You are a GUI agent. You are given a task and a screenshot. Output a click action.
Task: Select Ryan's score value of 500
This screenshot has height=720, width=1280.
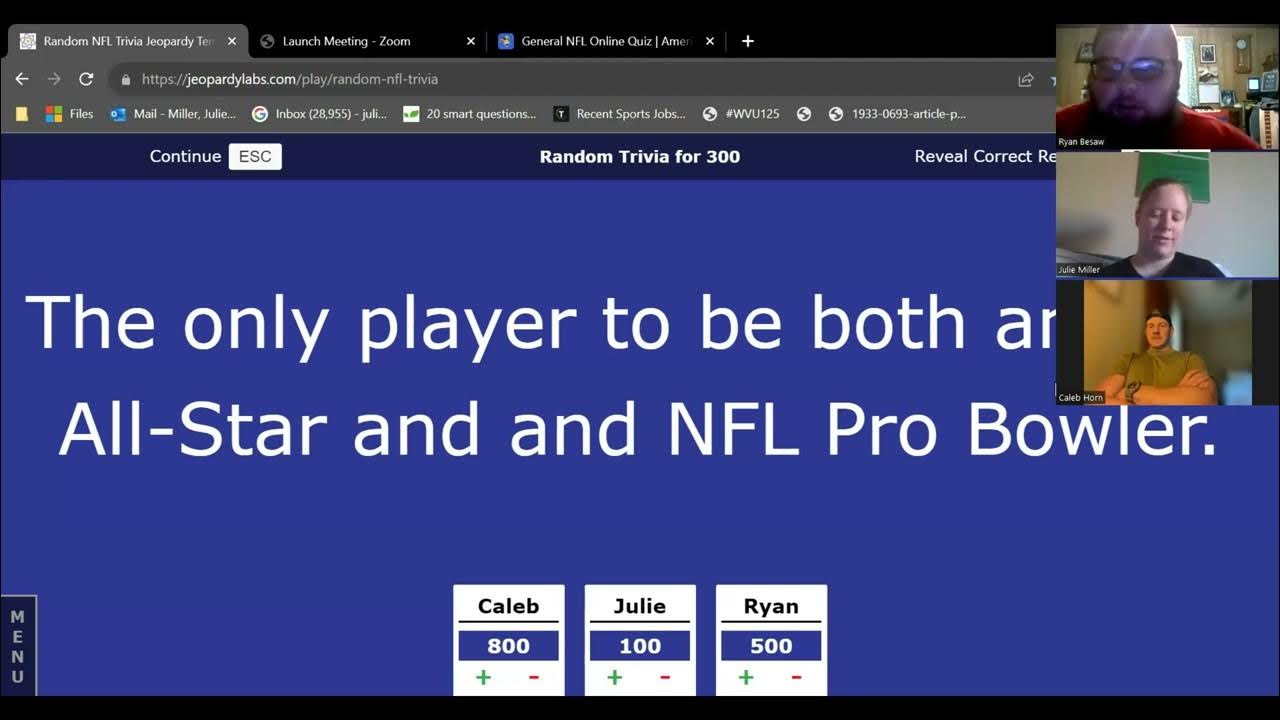[771, 645]
